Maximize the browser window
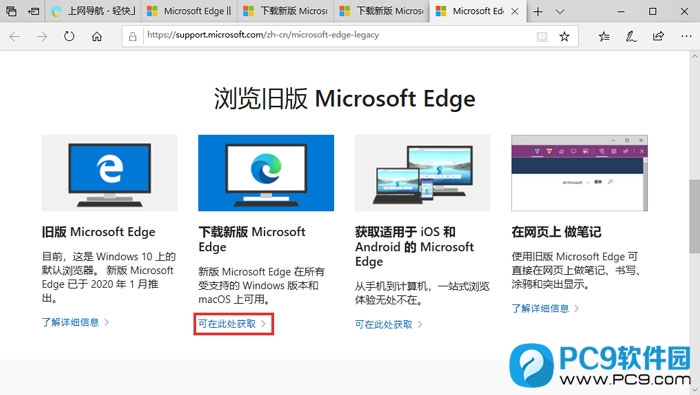700x395 pixels. [x=653, y=12]
